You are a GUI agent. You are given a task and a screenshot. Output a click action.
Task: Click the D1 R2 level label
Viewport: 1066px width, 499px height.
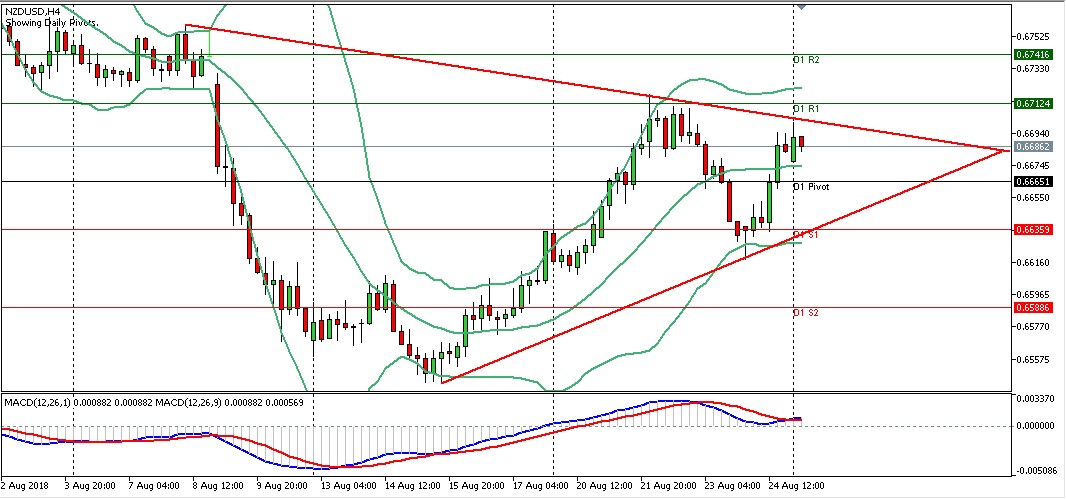pyautogui.click(x=806, y=60)
